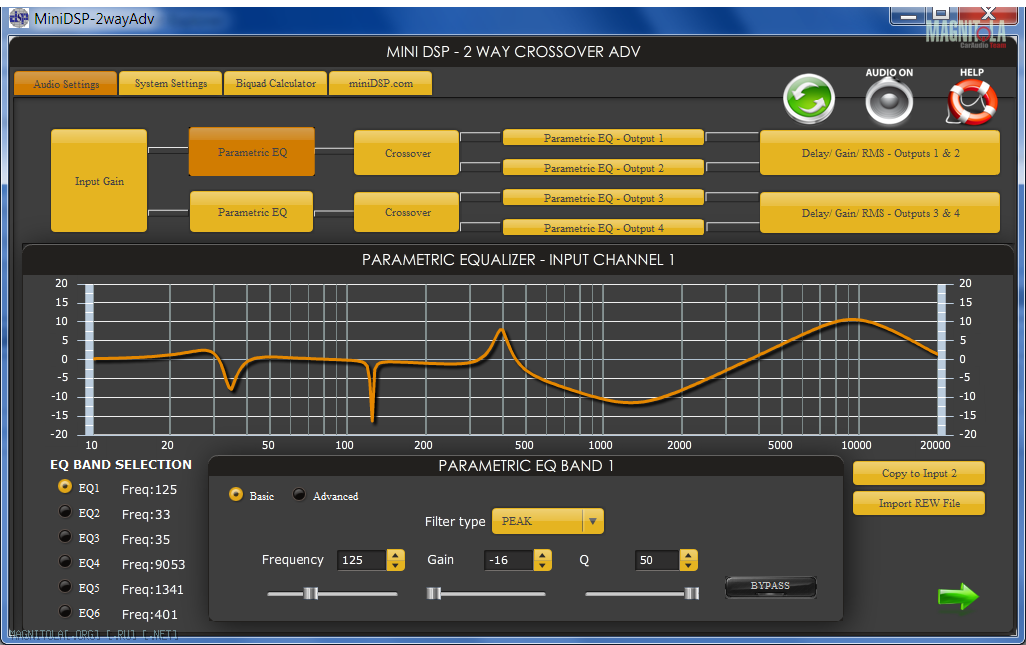This screenshot has height=645, width=1026.
Task: Click the Copy to Input 2 button
Action: click(919, 473)
